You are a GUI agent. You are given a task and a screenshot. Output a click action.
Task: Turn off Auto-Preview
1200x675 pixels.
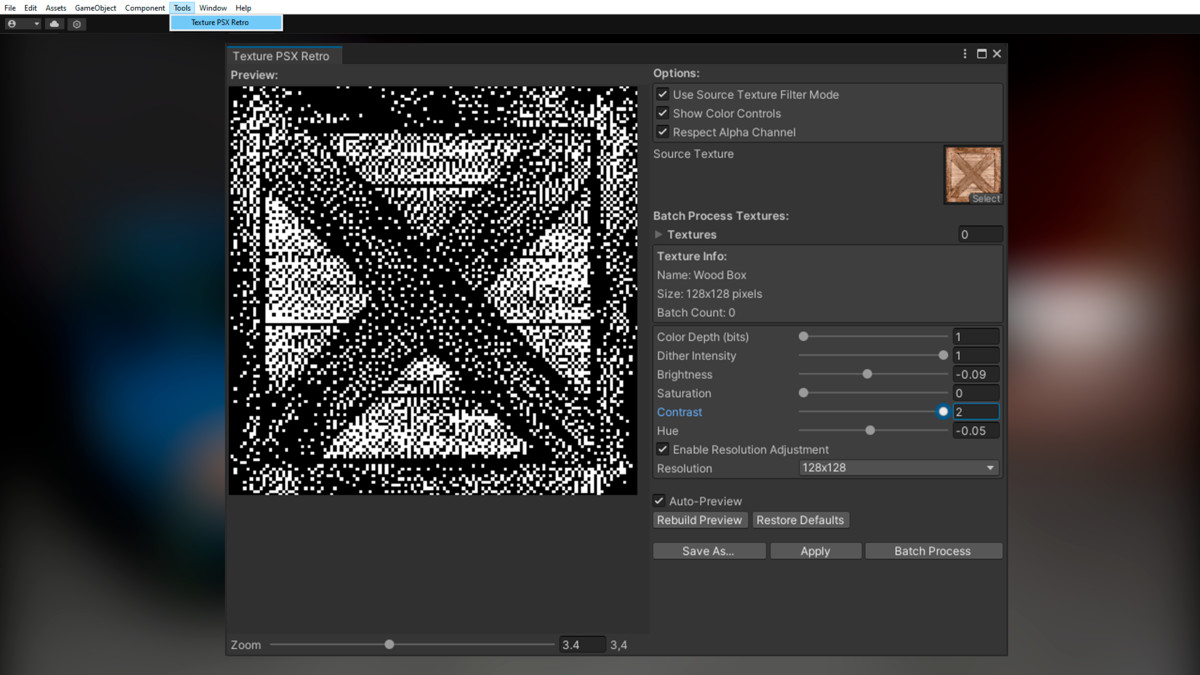click(x=659, y=501)
